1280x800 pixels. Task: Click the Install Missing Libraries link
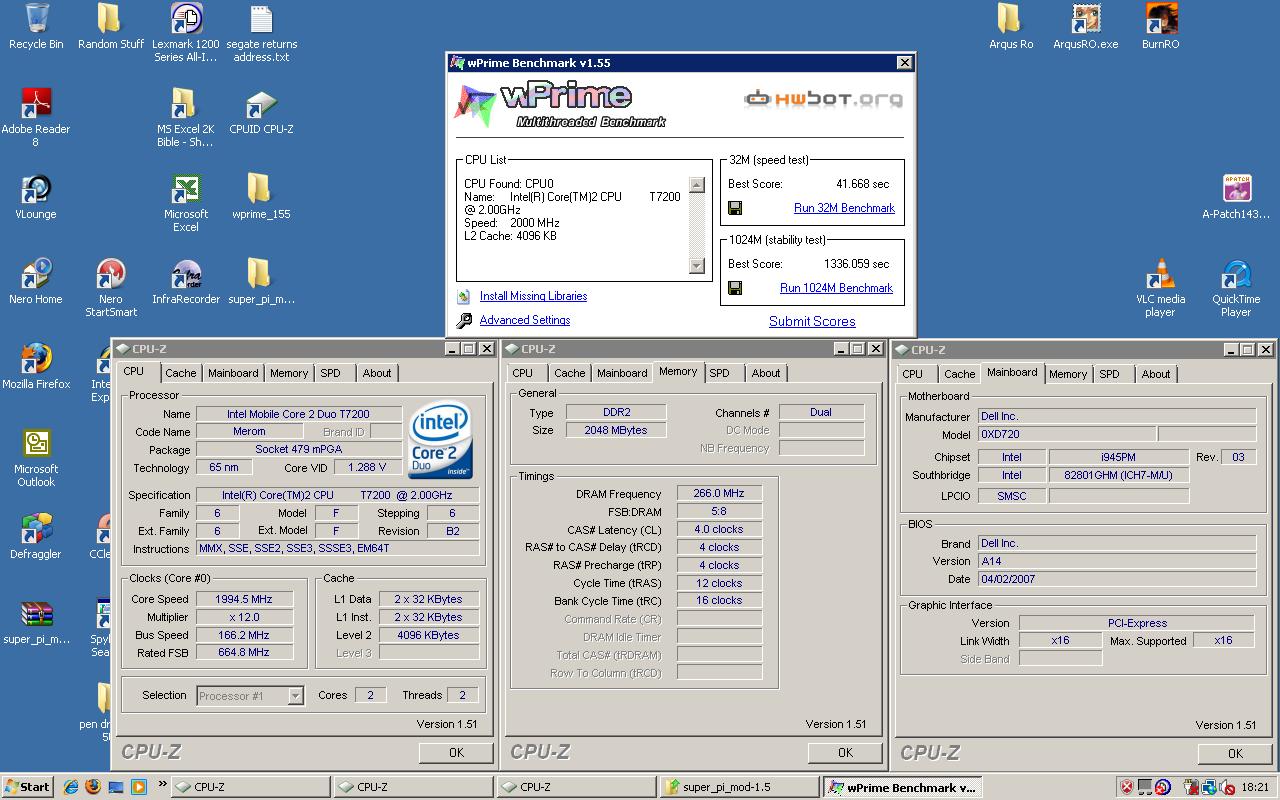click(533, 296)
